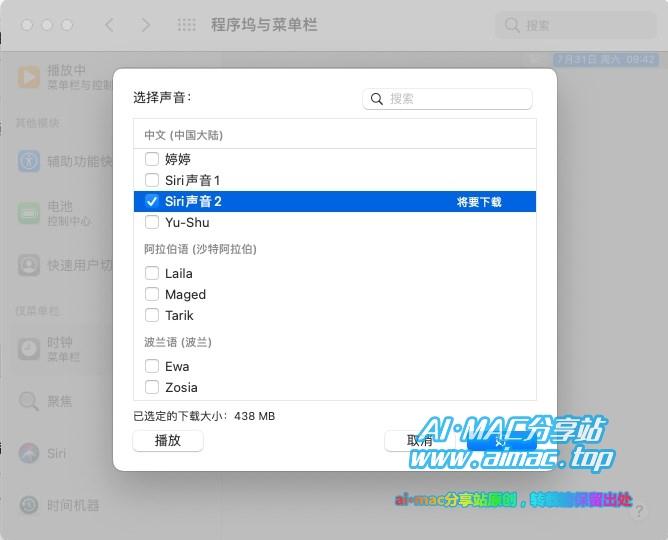Open the 快速用户切换 user icon
The height and width of the screenshot is (540, 668).
(x=29, y=265)
